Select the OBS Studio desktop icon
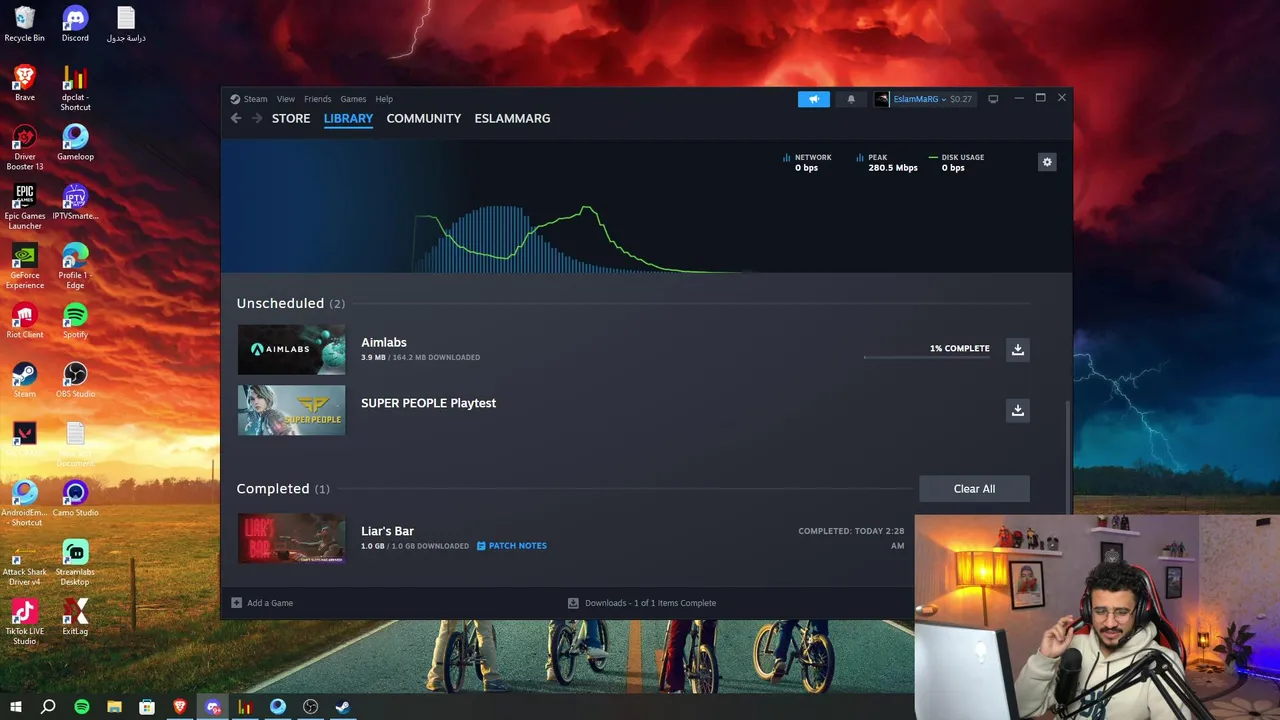Image resolution: width=1280 pixels, height=720 pixels. click(x=75, y=380)
